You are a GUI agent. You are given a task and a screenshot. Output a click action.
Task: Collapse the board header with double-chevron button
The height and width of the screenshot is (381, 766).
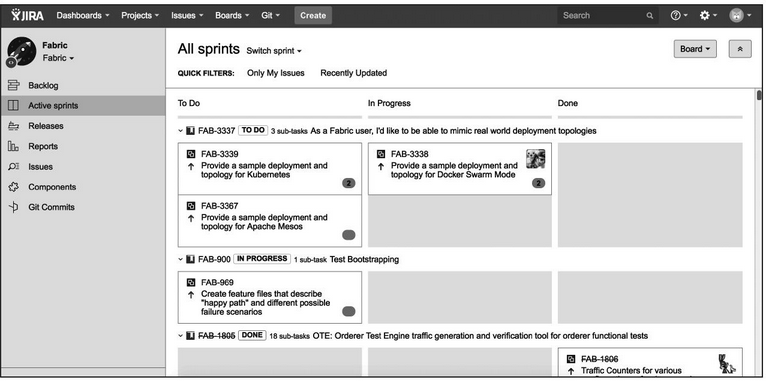pos(740,49)
